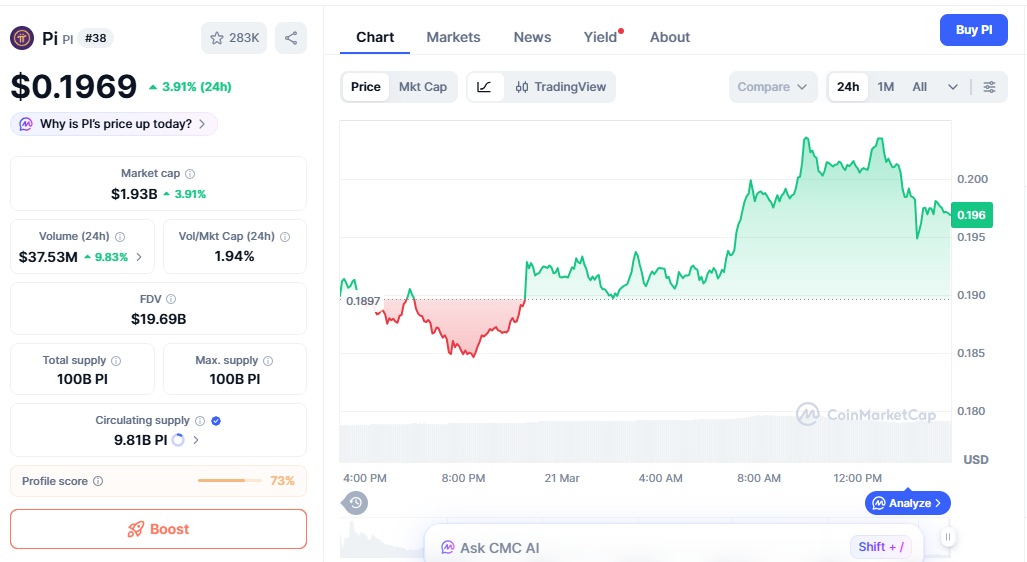
Task: Show Max. supply info icon
Action: click(268, 361)
